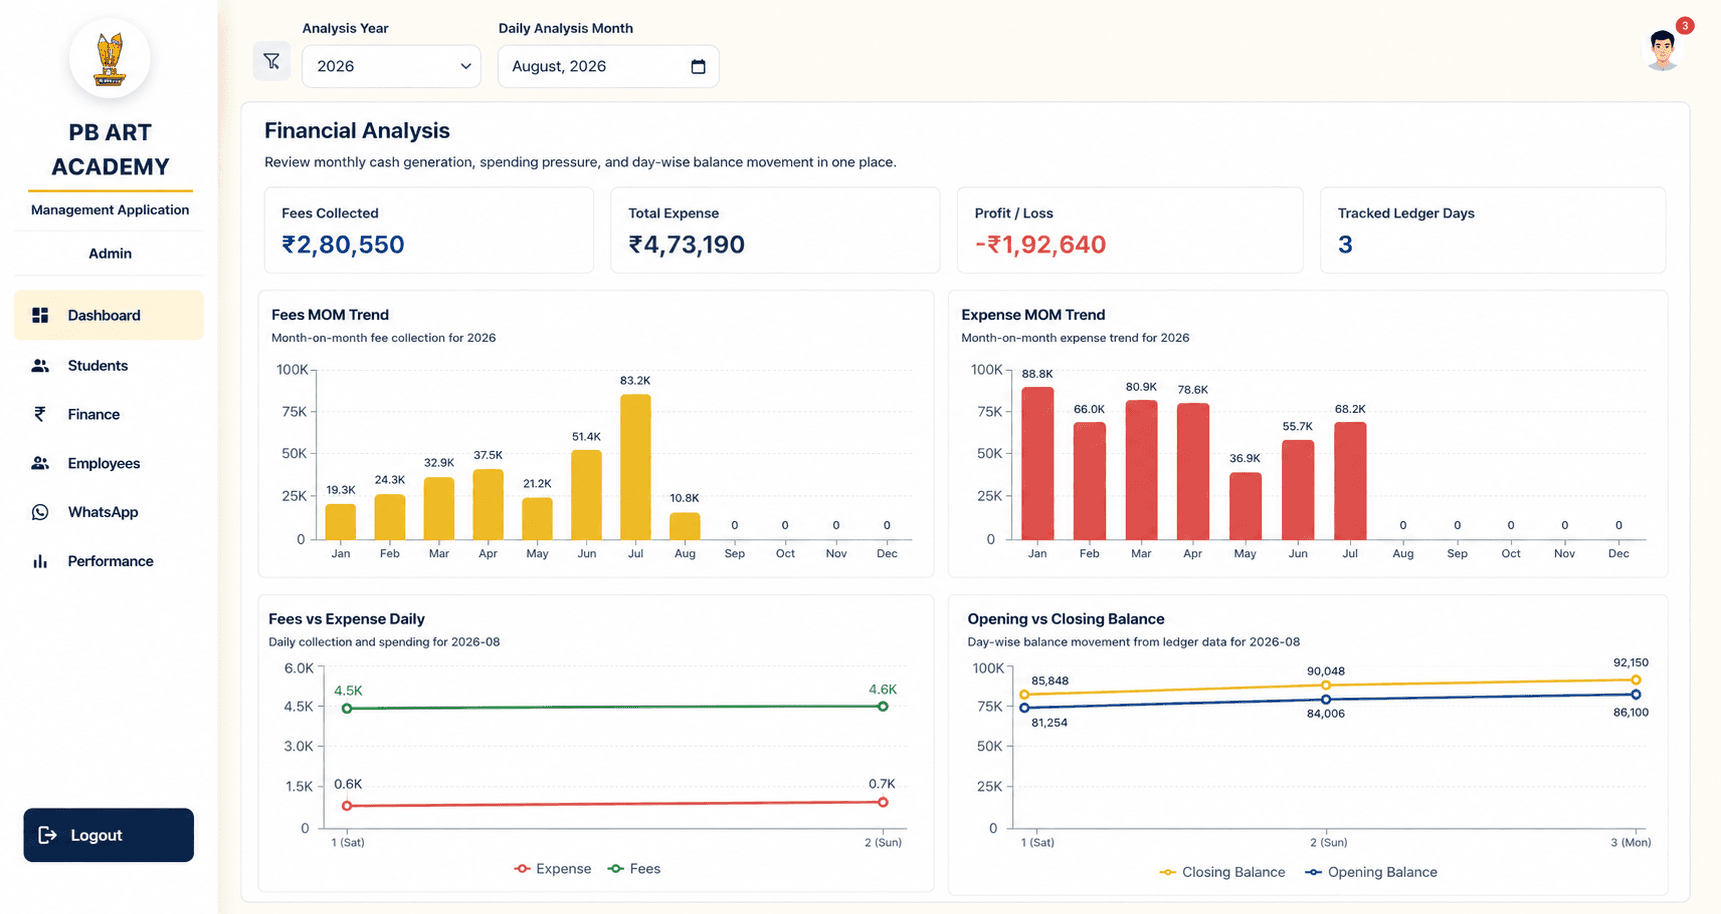Click the opening balance point 81,254
The image size is (1721, 914).
click(1024, 708)
